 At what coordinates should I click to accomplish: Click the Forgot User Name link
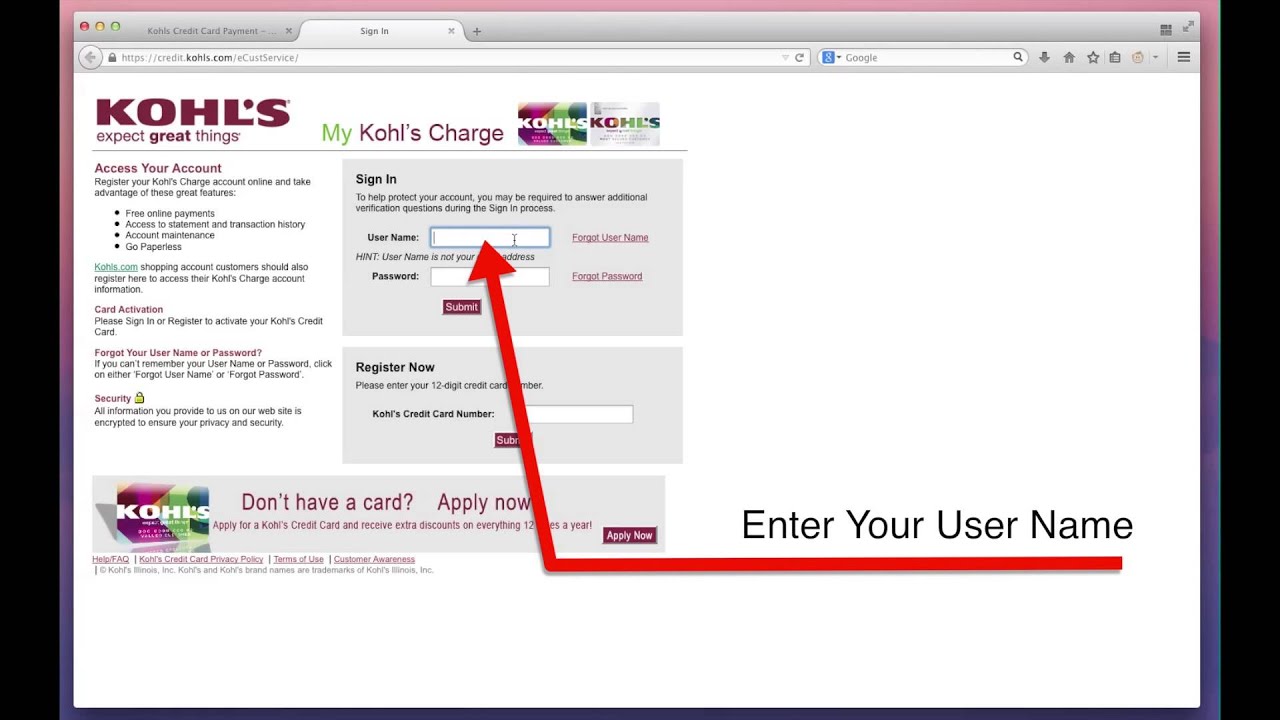tap(610, 238)
